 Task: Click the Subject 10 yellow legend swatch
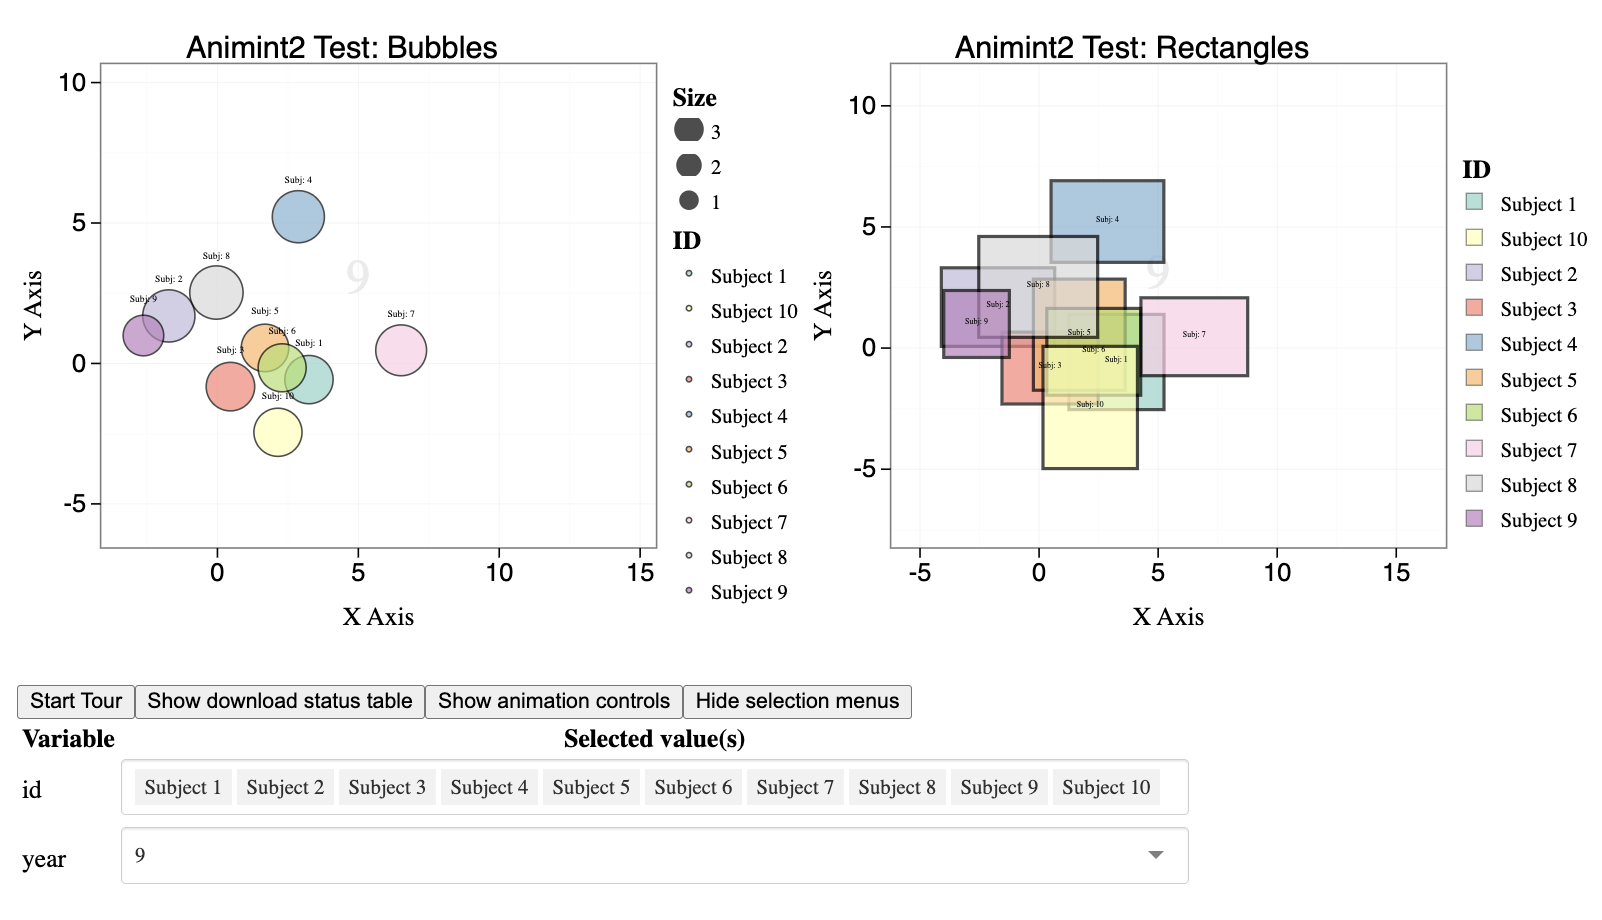1474,238
